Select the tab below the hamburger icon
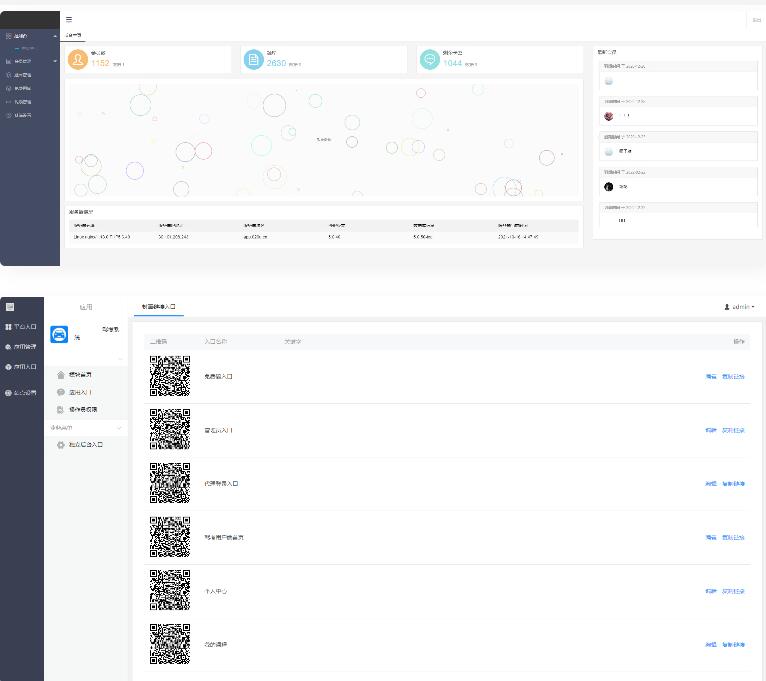Viewport: 766px width, 681px height. tap(74, 35)
